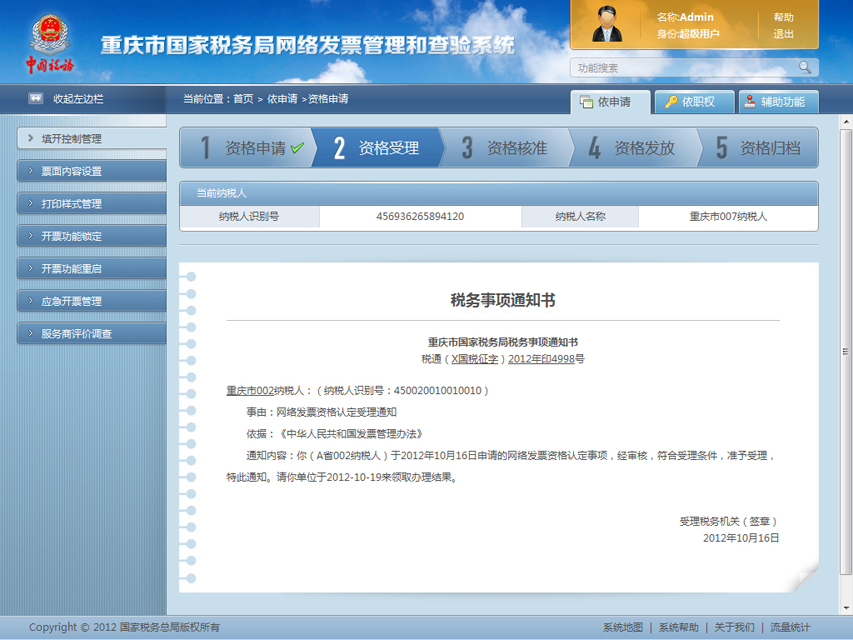
Task: Click taxpayer ID 456936265894120
Action: (420, 217)
